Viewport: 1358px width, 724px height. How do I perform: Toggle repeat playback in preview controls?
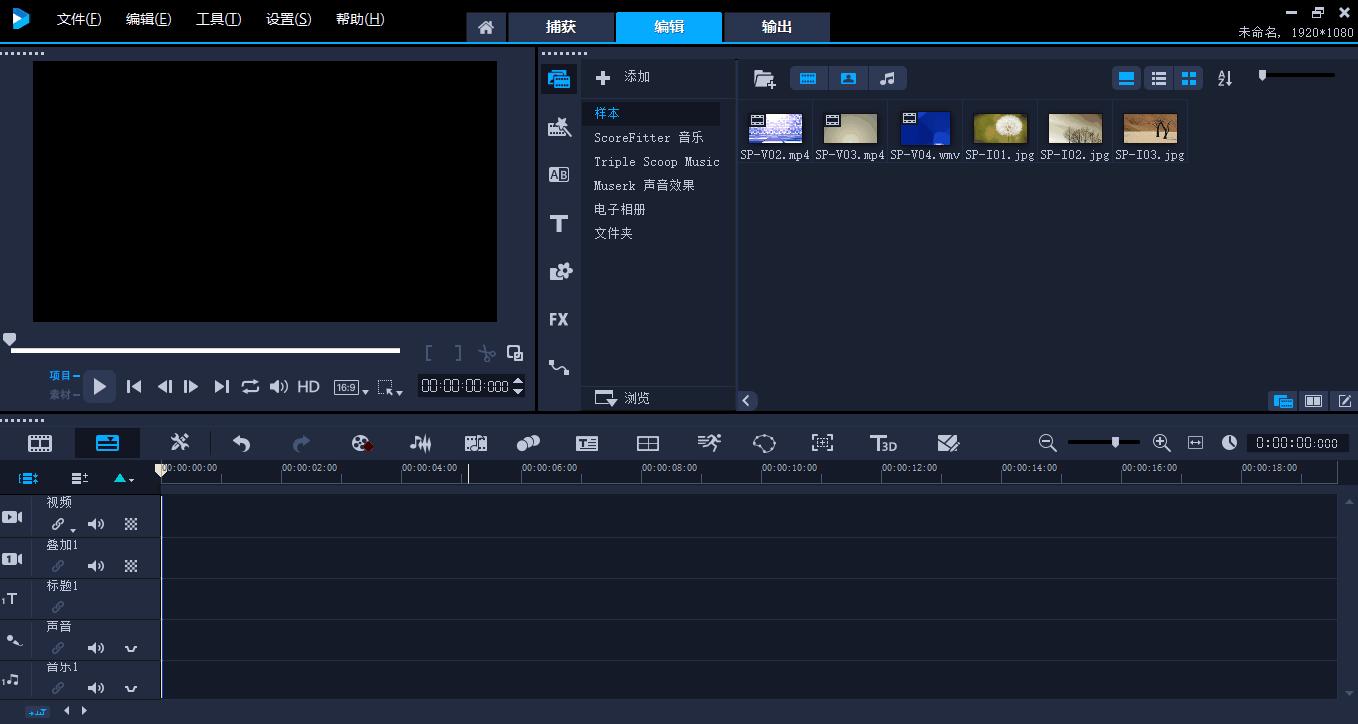click(x=250, y=386)
